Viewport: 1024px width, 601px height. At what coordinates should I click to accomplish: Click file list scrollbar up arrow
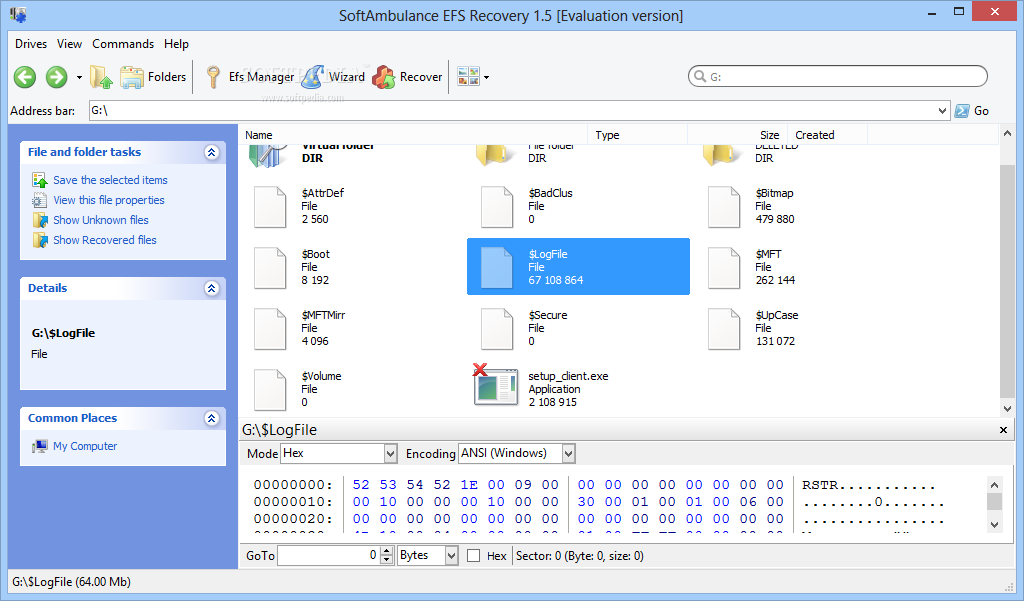(x=1007, y=134)
